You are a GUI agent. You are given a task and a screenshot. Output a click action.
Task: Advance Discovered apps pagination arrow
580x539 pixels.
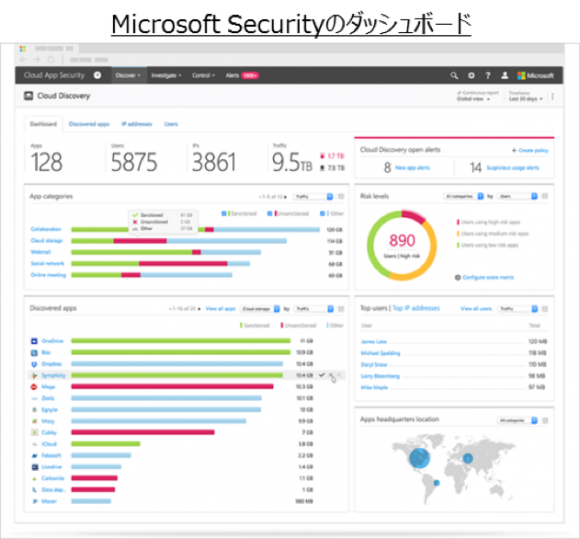tap(199, 309)
